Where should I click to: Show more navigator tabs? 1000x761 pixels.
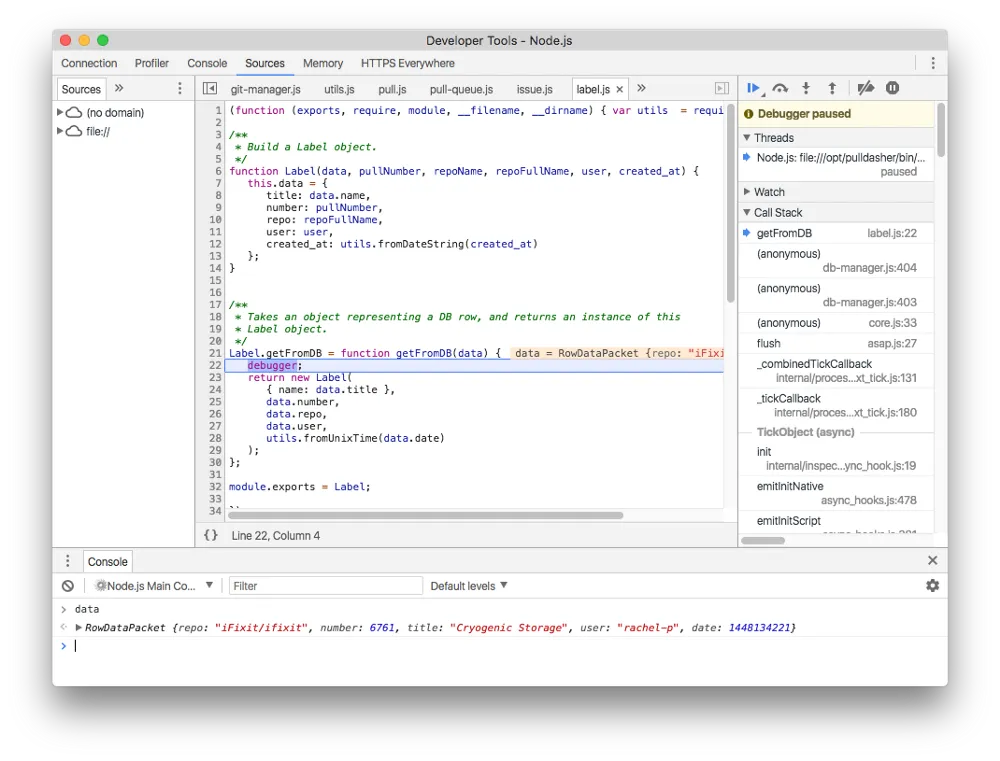[119, 88]
